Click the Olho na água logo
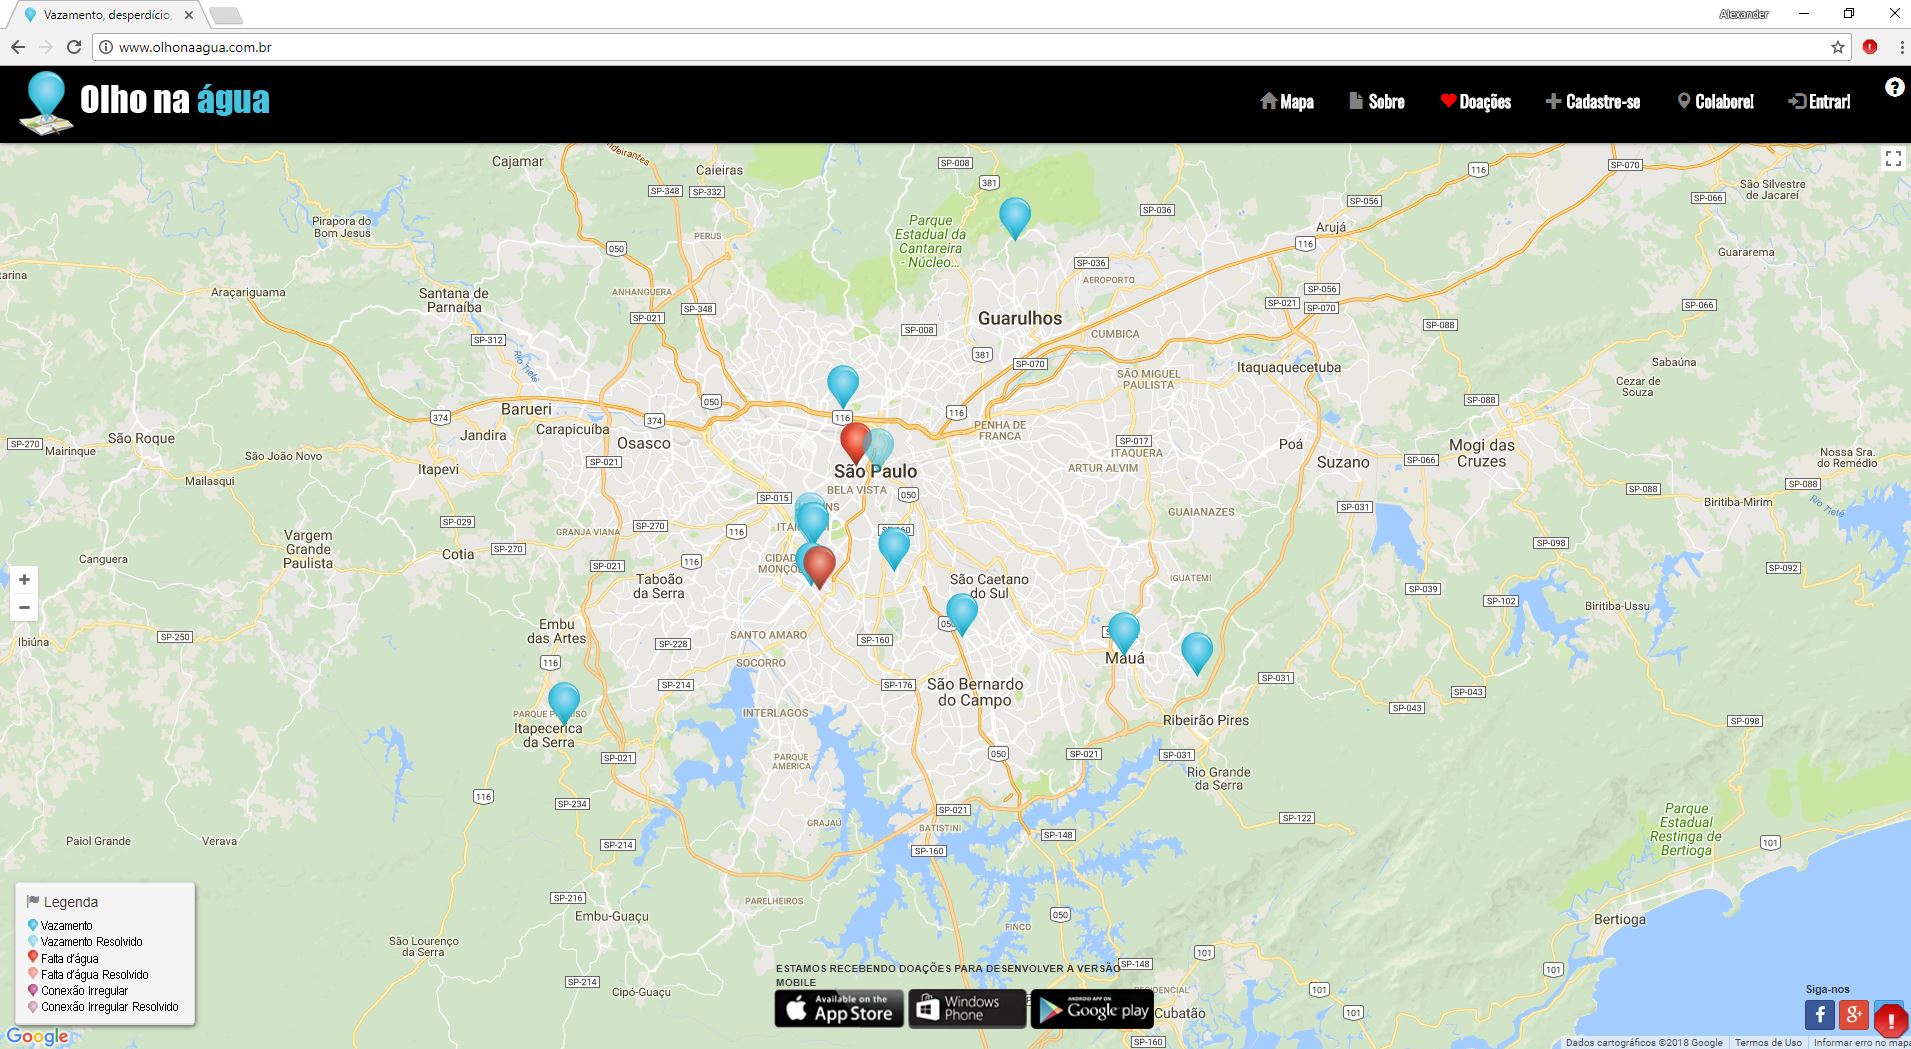The image size is (1911, 1049). tap(145, 102)
